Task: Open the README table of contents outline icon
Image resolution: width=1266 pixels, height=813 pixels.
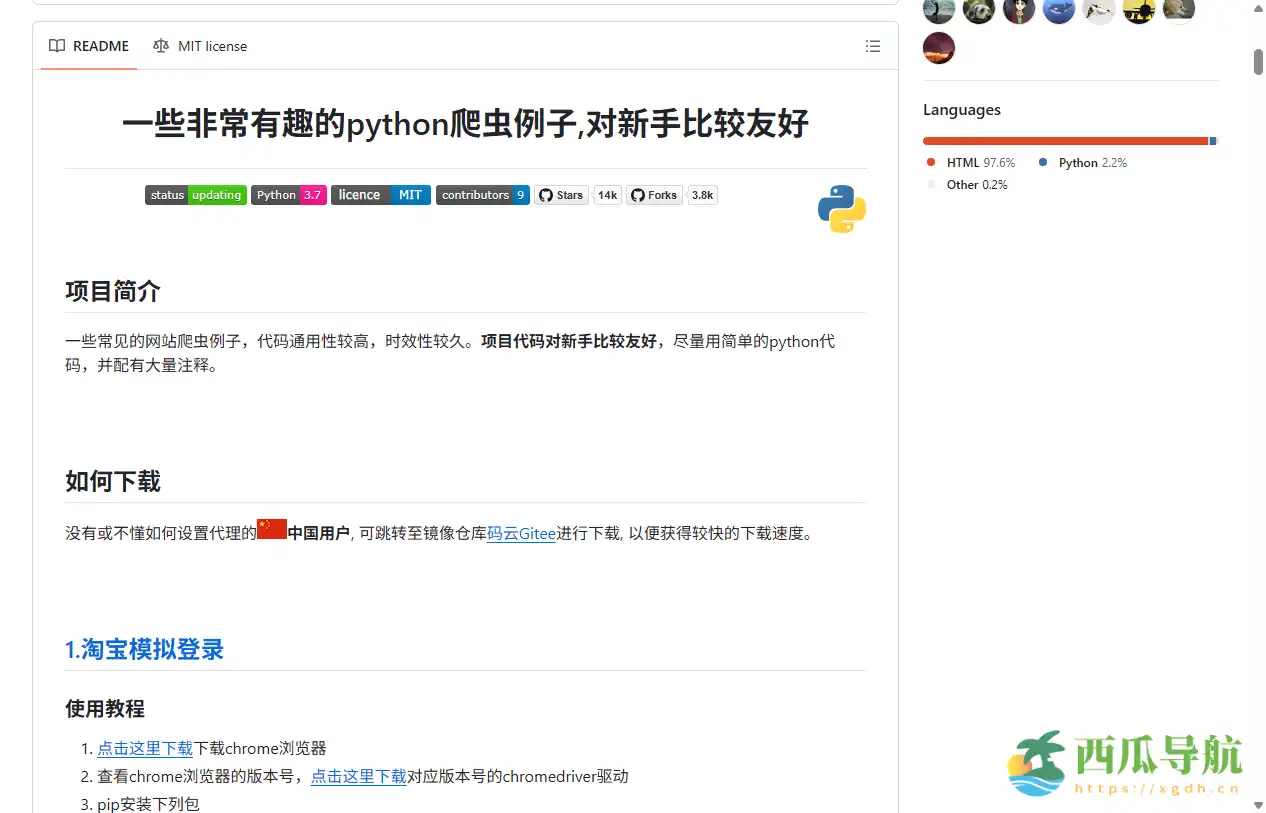Action: tap(872, 46)
